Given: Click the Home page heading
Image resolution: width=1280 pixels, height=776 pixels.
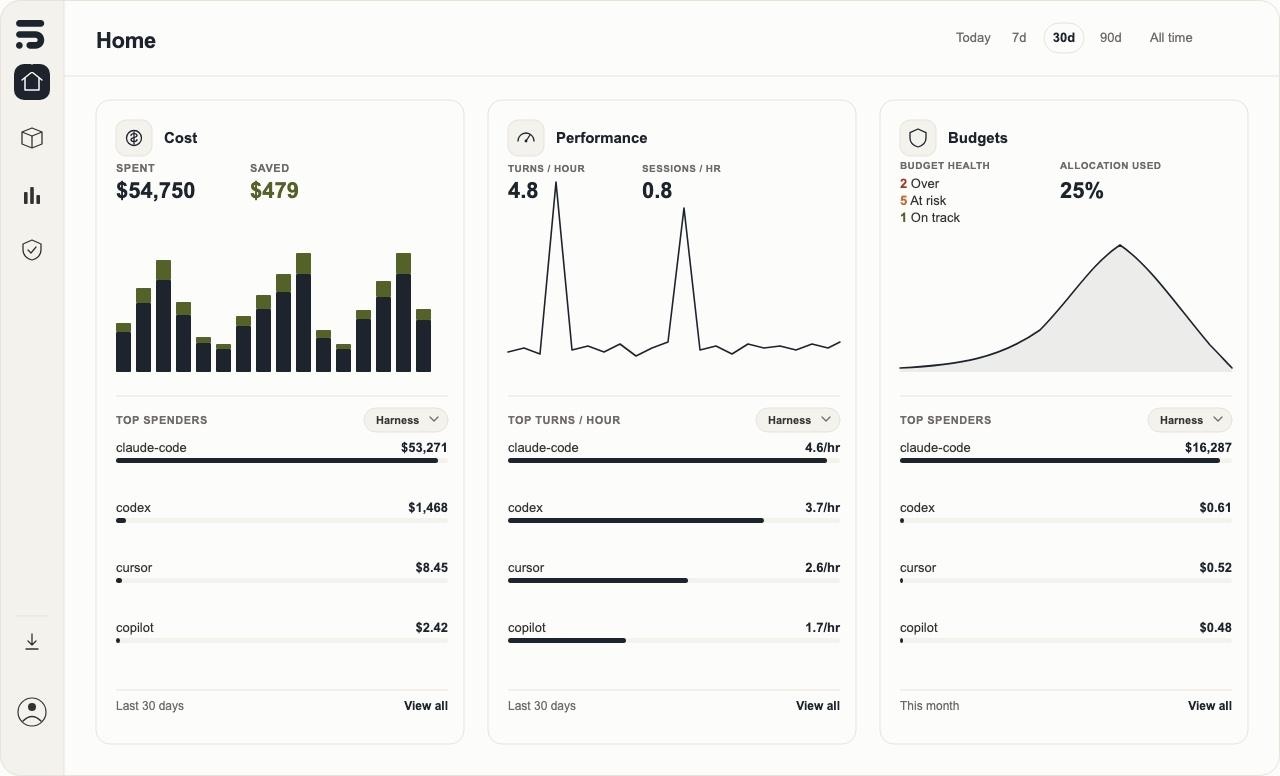Looking at the screenshot, I should coord(126,41).
